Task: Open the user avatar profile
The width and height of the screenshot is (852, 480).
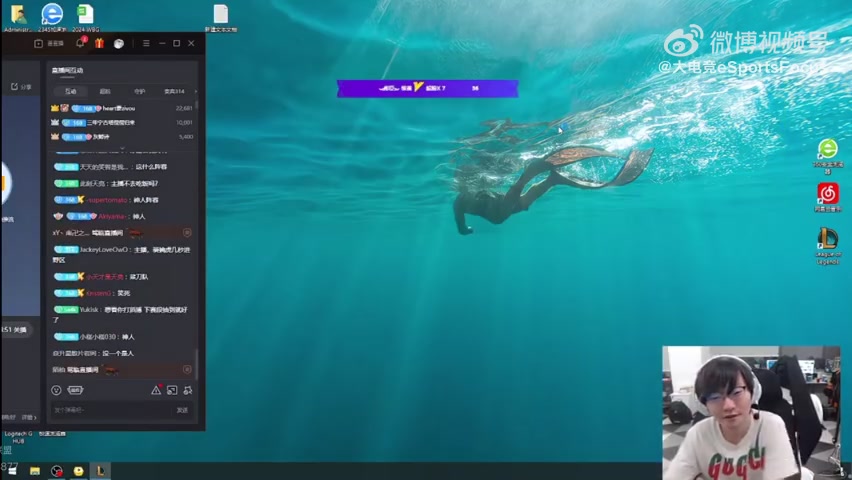Action: (x=119, y=43)
